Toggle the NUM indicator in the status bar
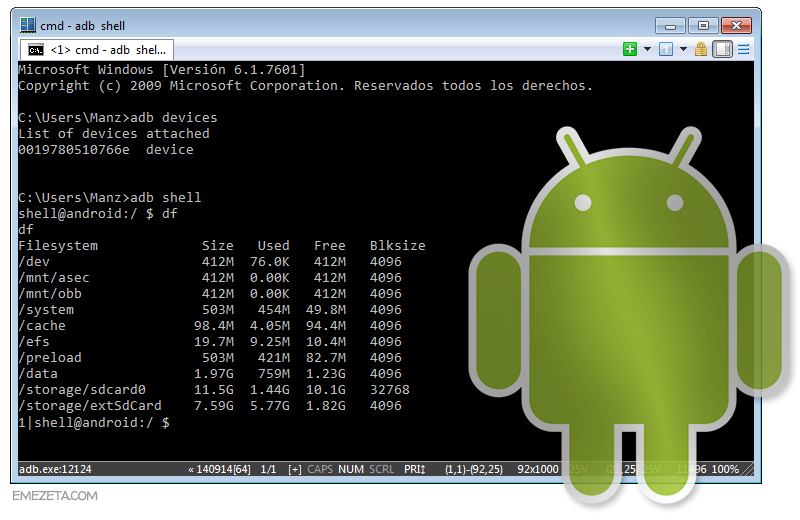 351,469
